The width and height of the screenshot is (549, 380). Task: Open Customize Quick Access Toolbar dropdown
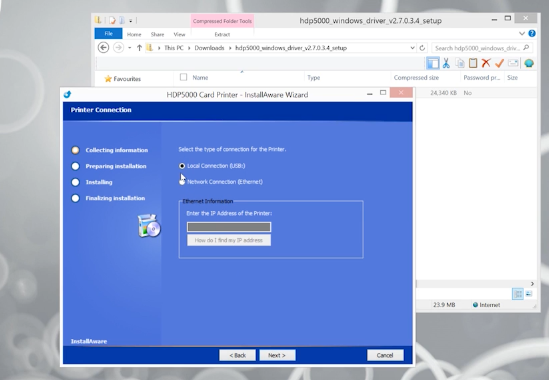click(130, 21)
